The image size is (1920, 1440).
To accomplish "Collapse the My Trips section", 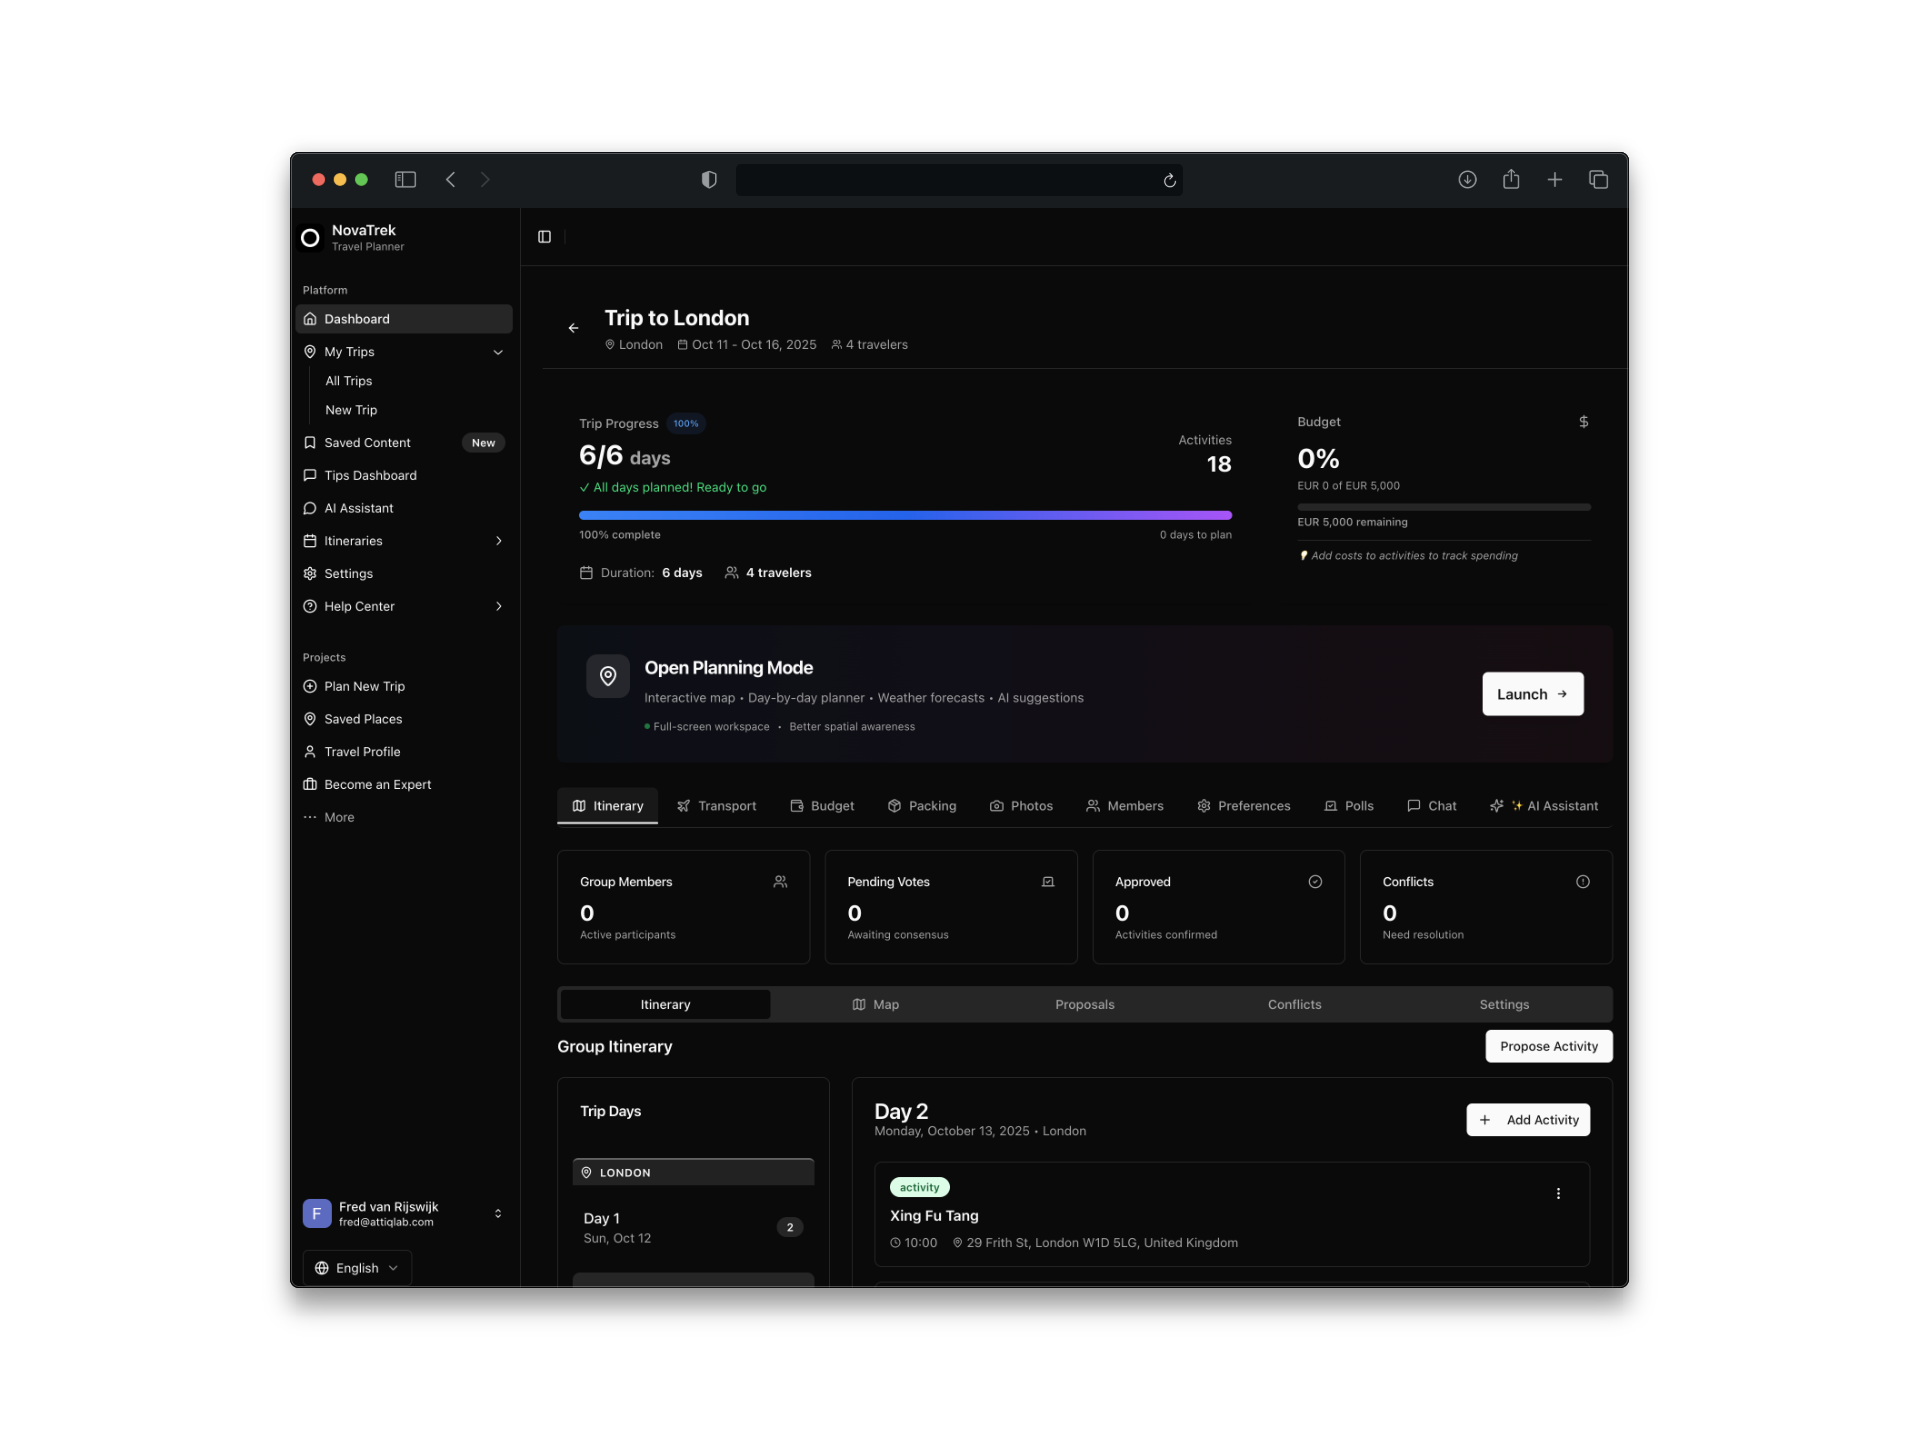I will [x=498, y=352].
